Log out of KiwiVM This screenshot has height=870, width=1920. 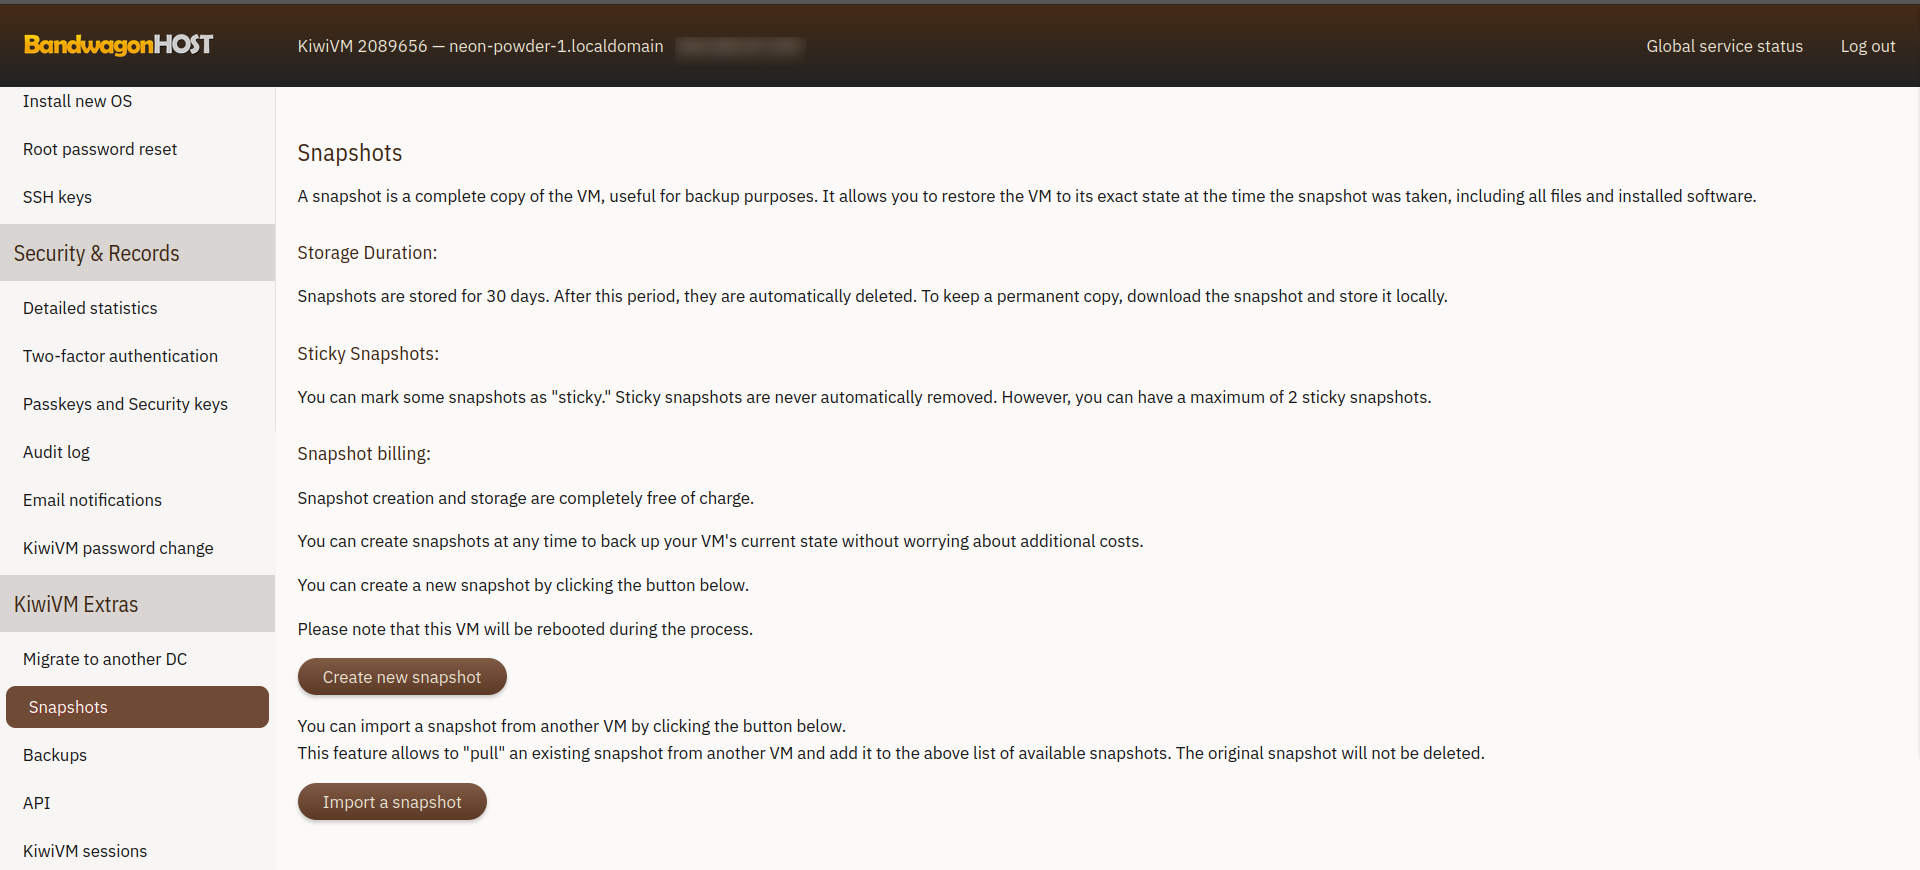1867,46
